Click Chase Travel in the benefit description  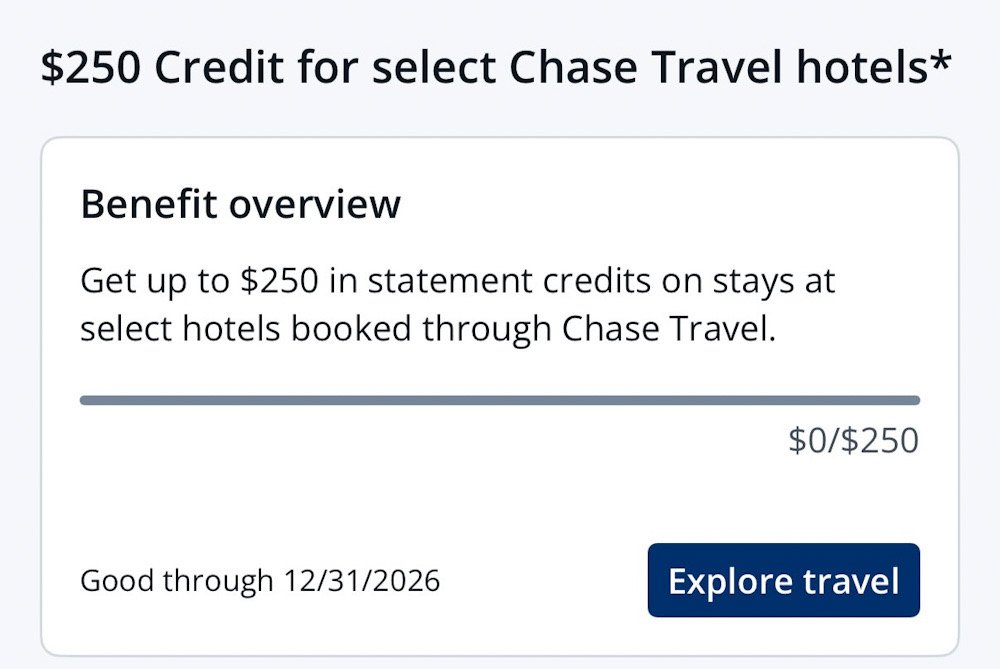click(x=668, y=329)
